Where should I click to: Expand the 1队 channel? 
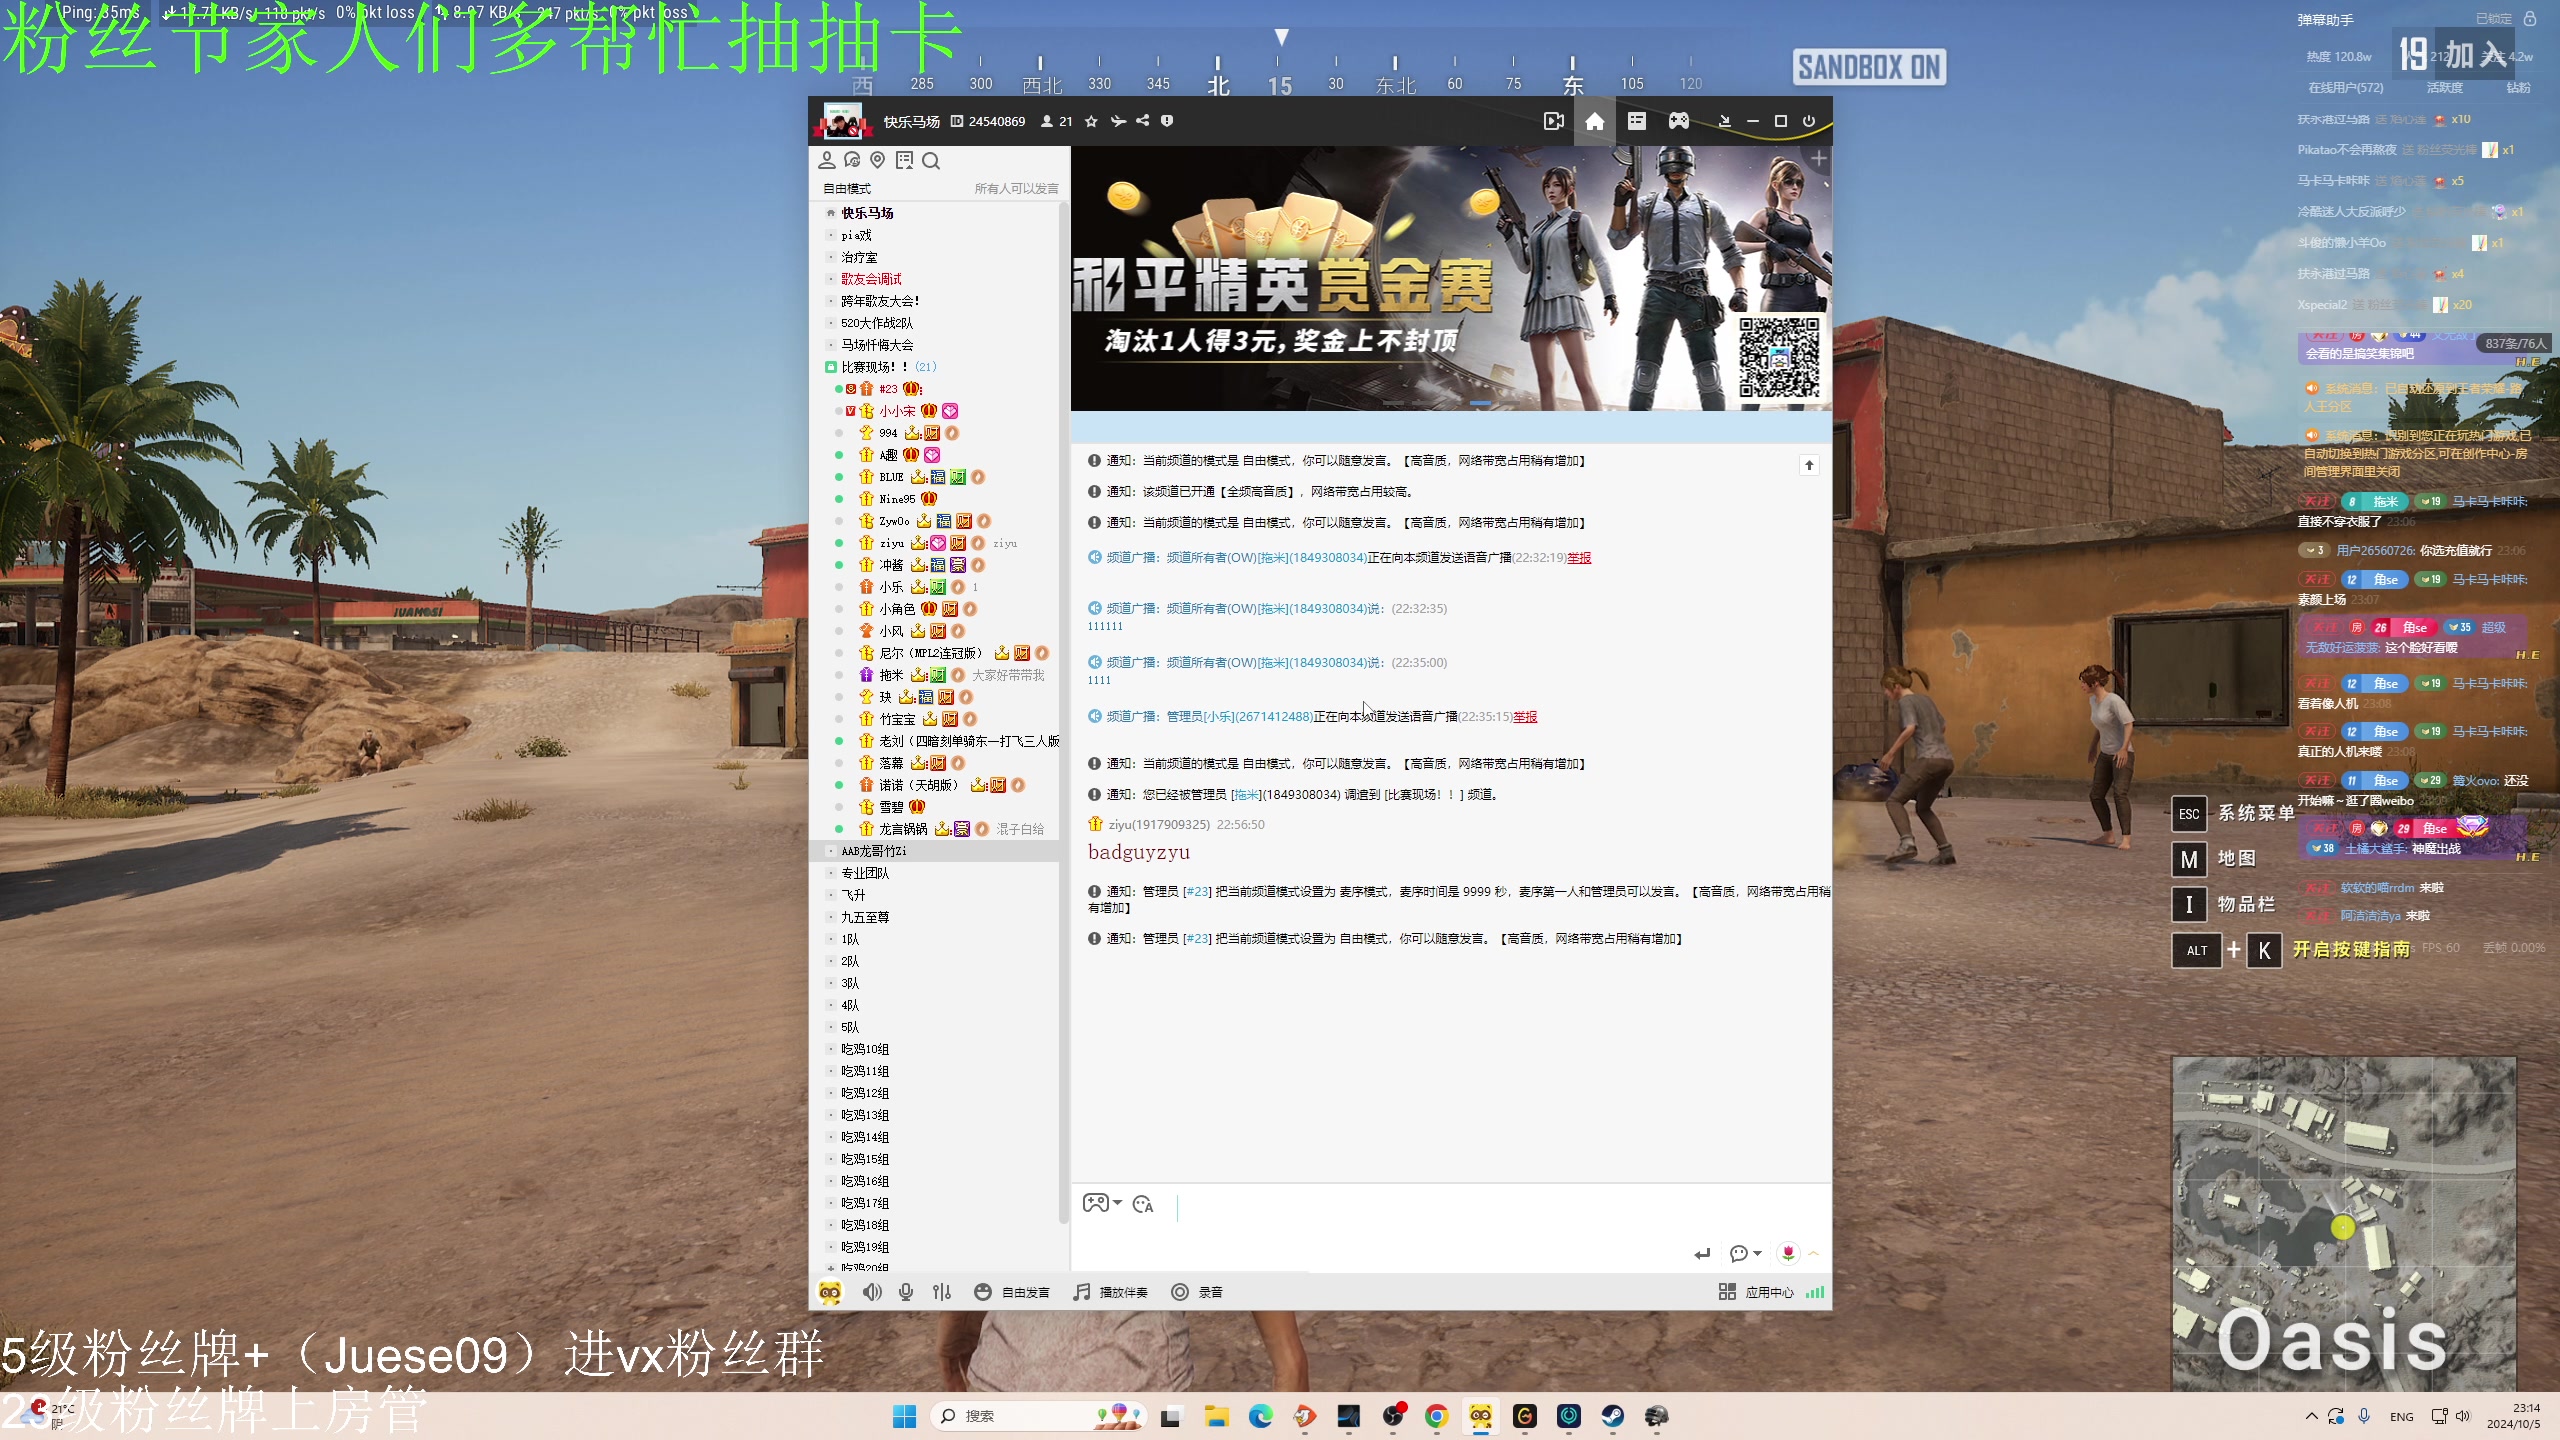click(x=830, y=939)
